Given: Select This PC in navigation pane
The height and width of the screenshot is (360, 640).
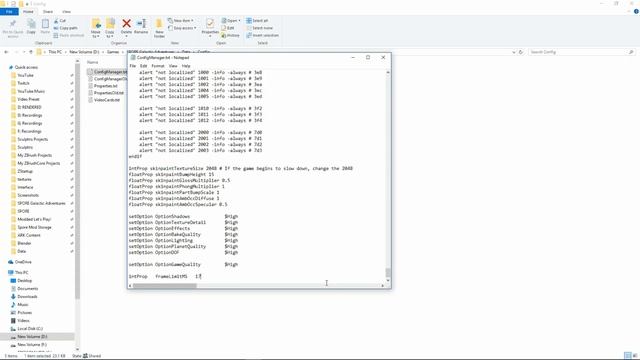Looking at the screenshot, I should (x=21, y=272).
